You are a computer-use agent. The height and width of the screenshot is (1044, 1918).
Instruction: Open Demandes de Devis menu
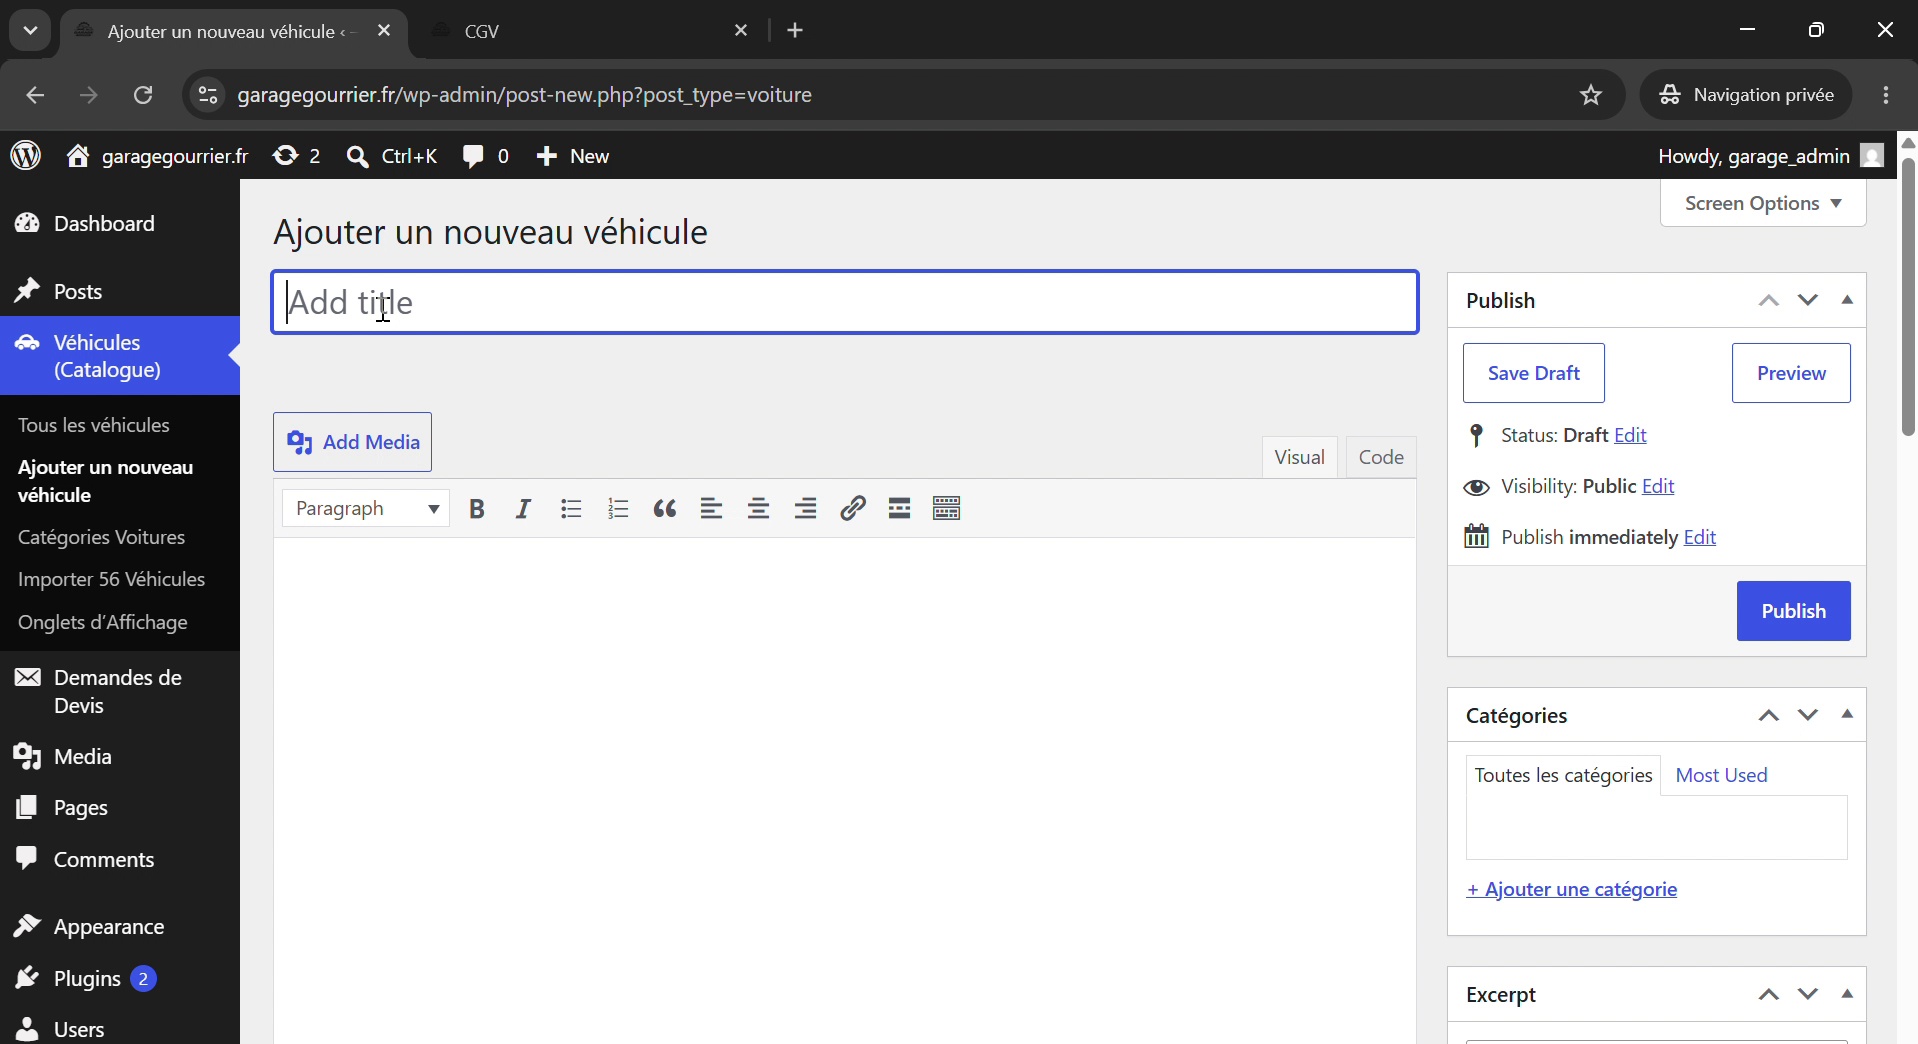120,692
